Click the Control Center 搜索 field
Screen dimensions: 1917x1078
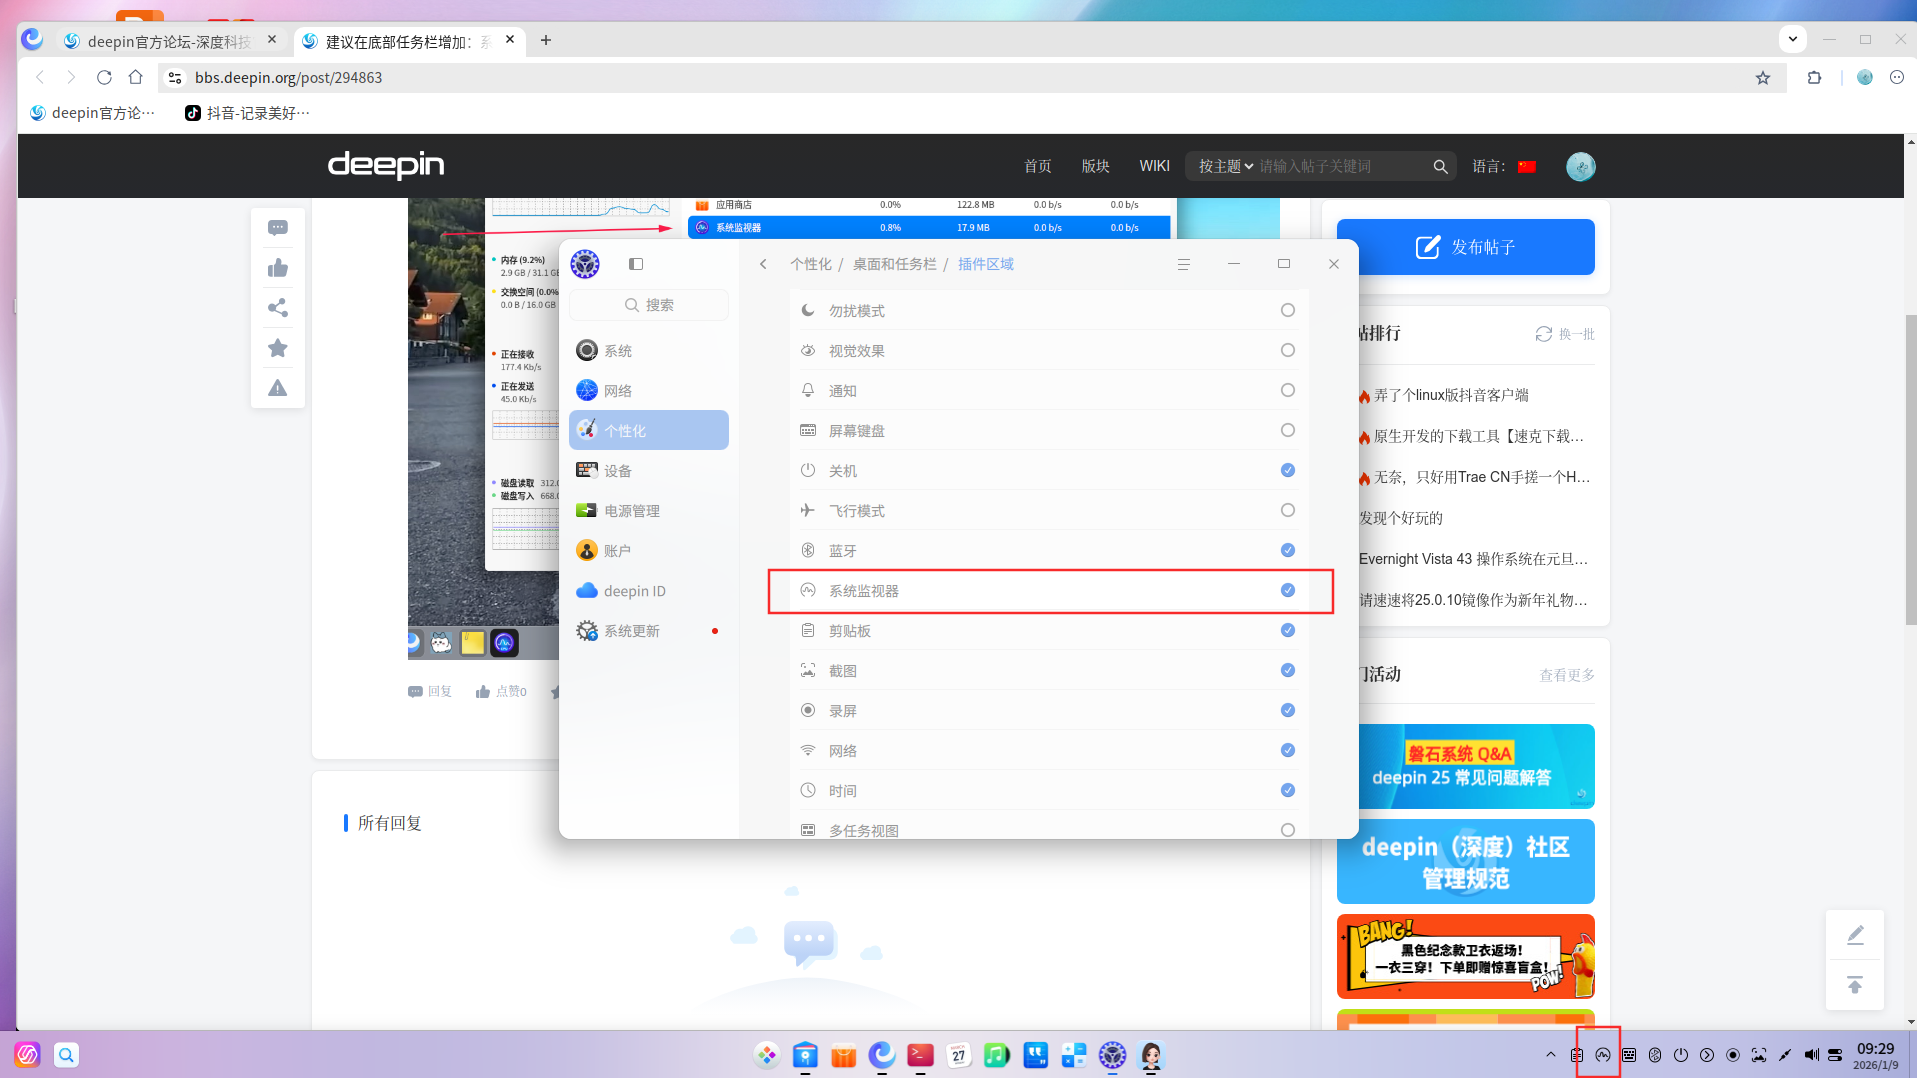(649, 305)
